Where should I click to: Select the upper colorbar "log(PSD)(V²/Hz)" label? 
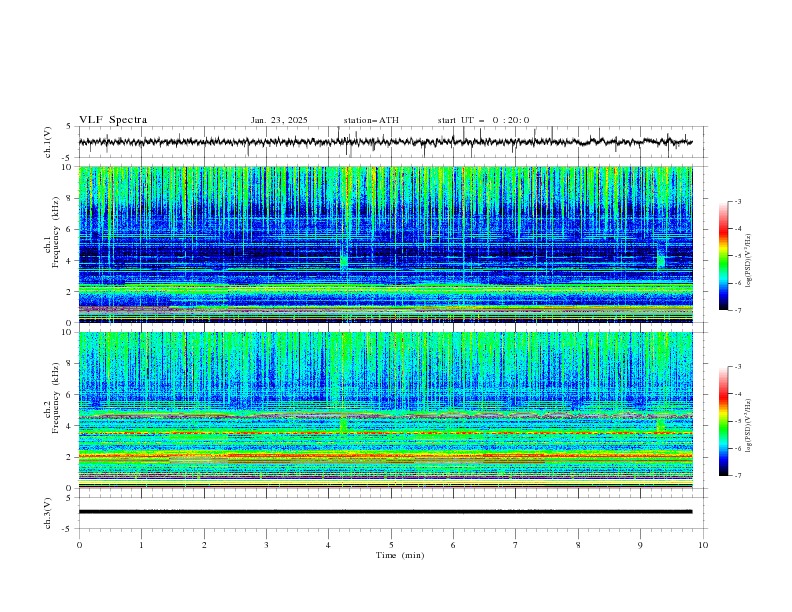click(x=749, y=261)
